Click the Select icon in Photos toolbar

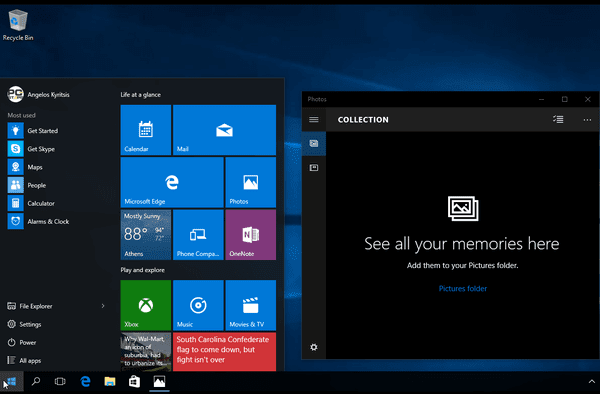coord(558,120)
